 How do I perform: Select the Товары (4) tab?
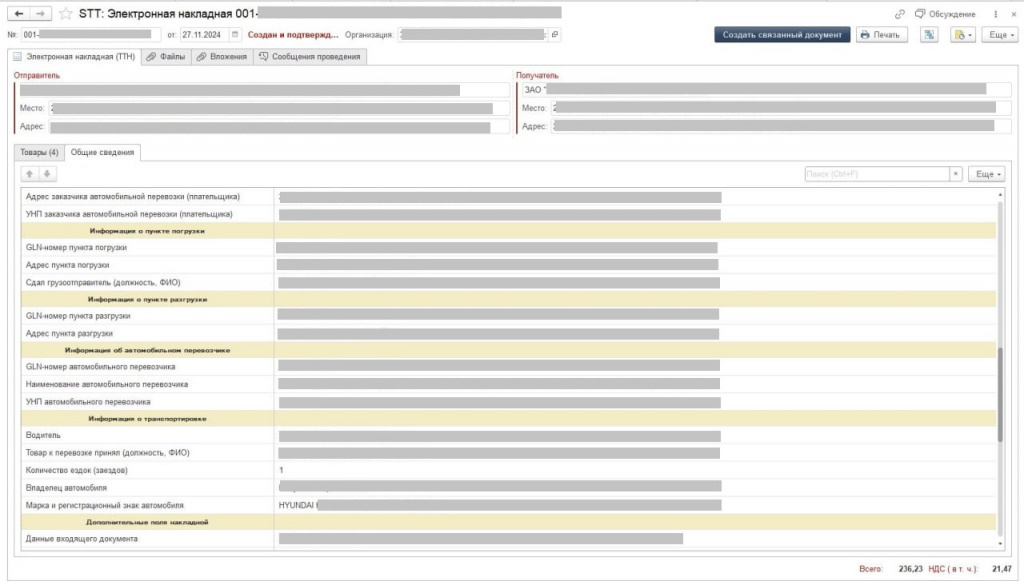(39, 152)
